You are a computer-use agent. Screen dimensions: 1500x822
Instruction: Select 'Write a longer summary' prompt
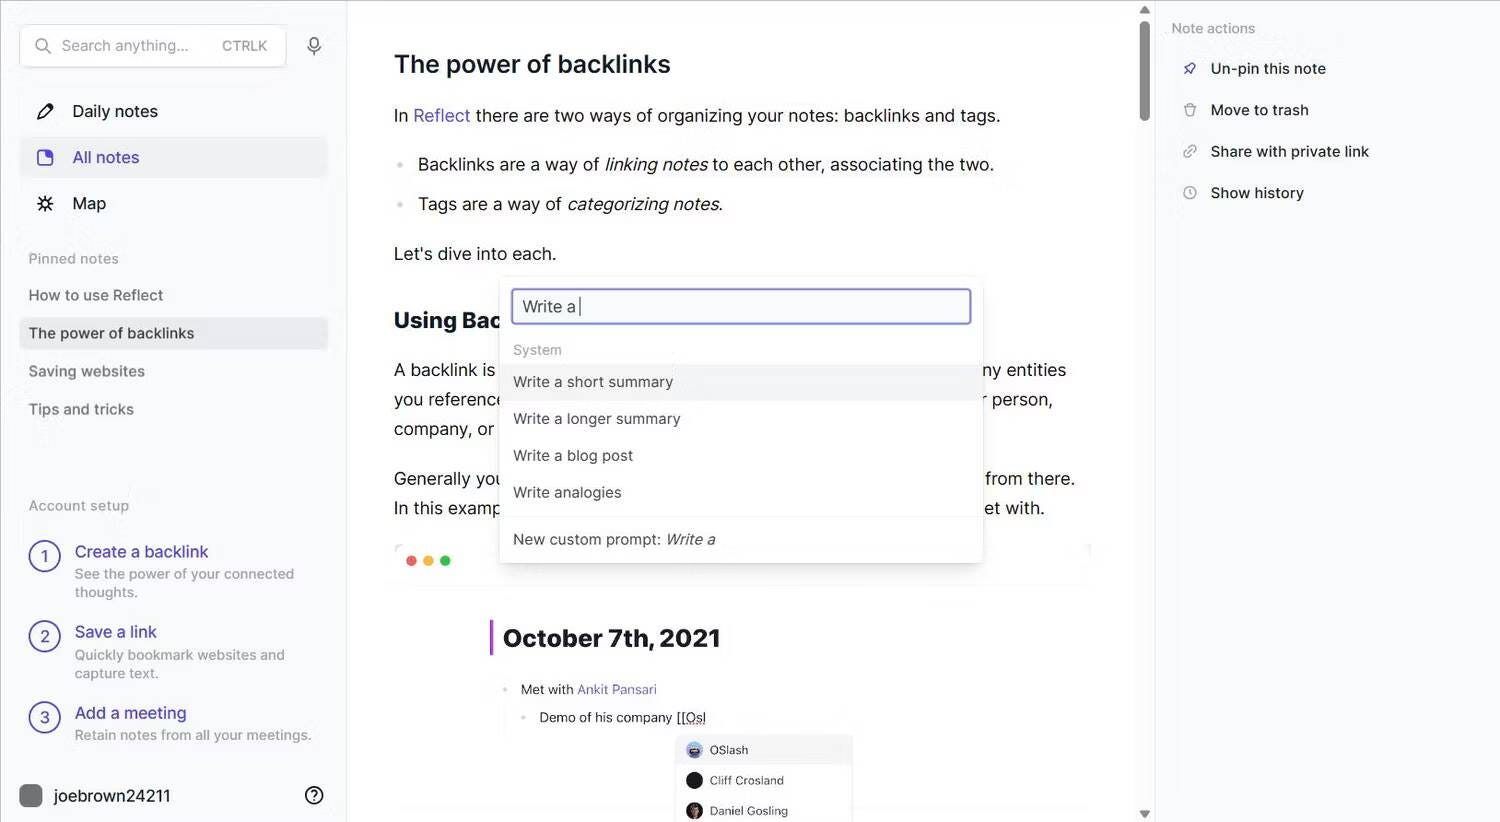tap(597, 419)
